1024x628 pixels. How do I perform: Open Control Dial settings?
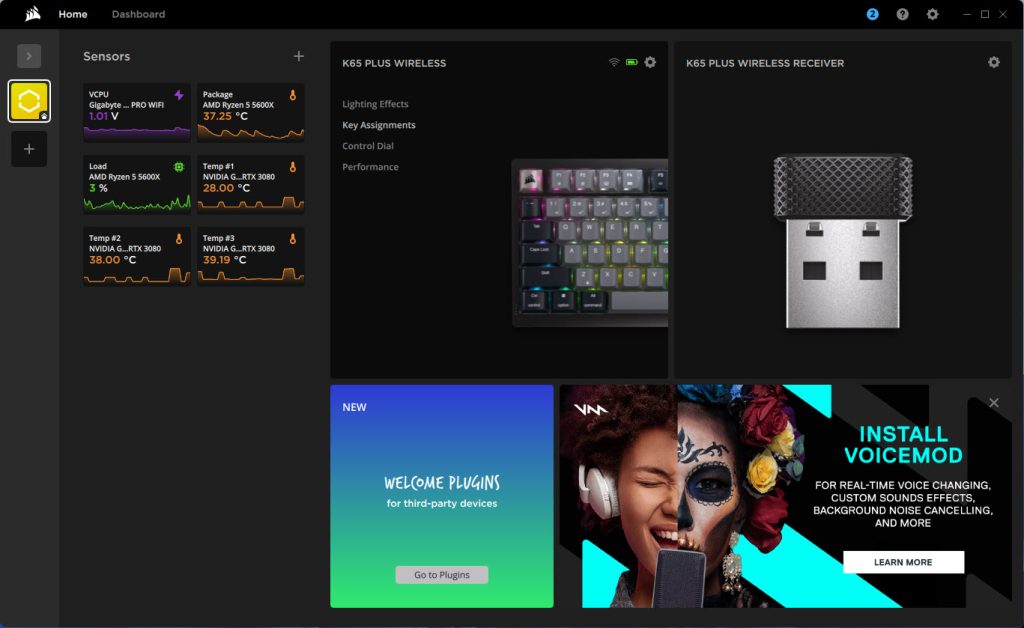(x=368, y=146)
